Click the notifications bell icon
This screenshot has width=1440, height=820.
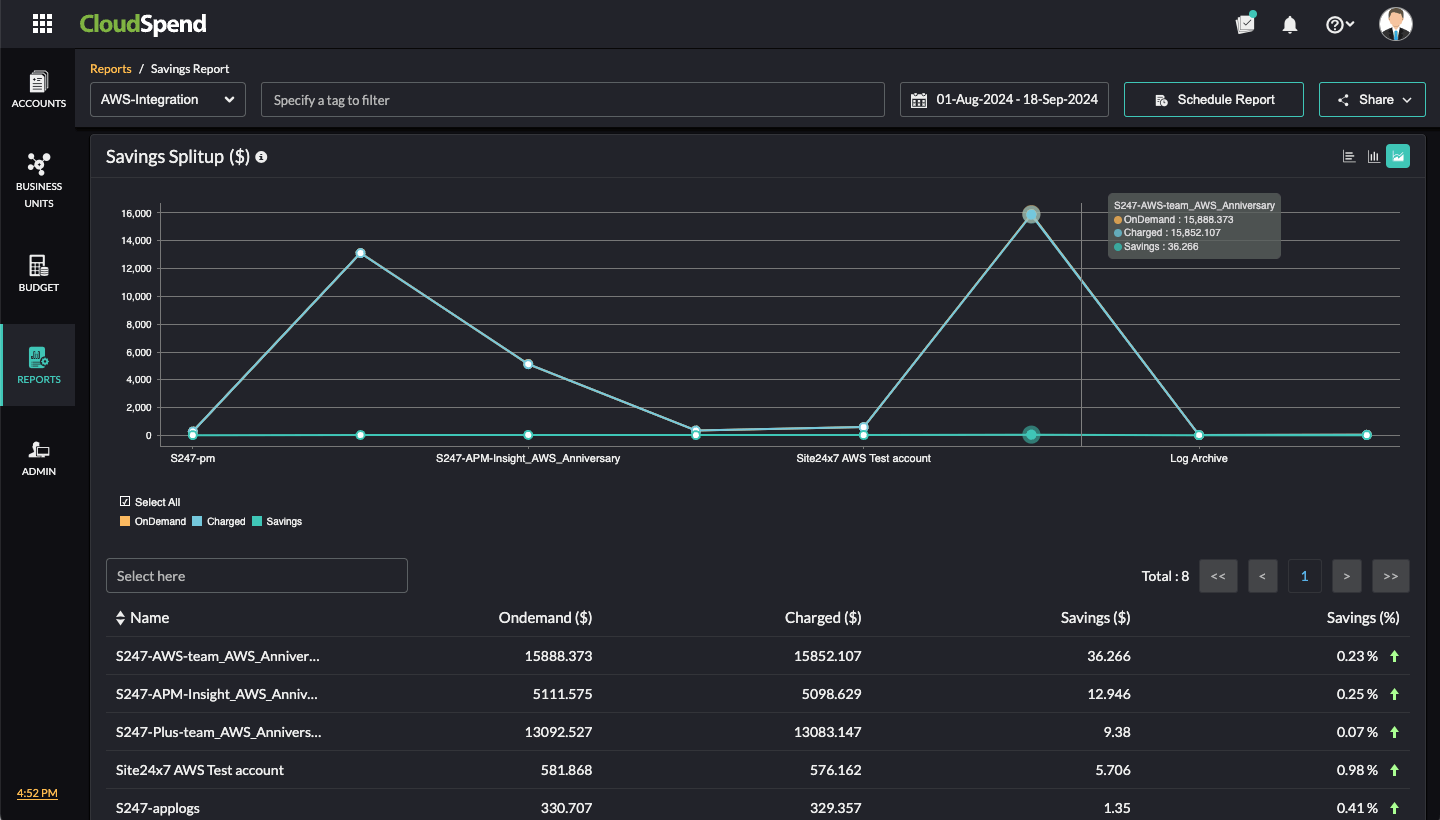pyautogui.click(x=1290, y=25)
